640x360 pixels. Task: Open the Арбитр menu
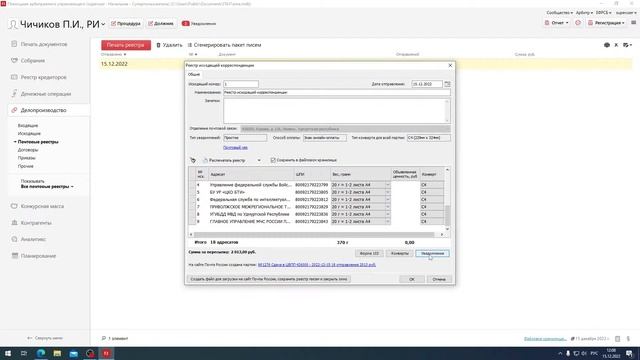coord(584,13)
